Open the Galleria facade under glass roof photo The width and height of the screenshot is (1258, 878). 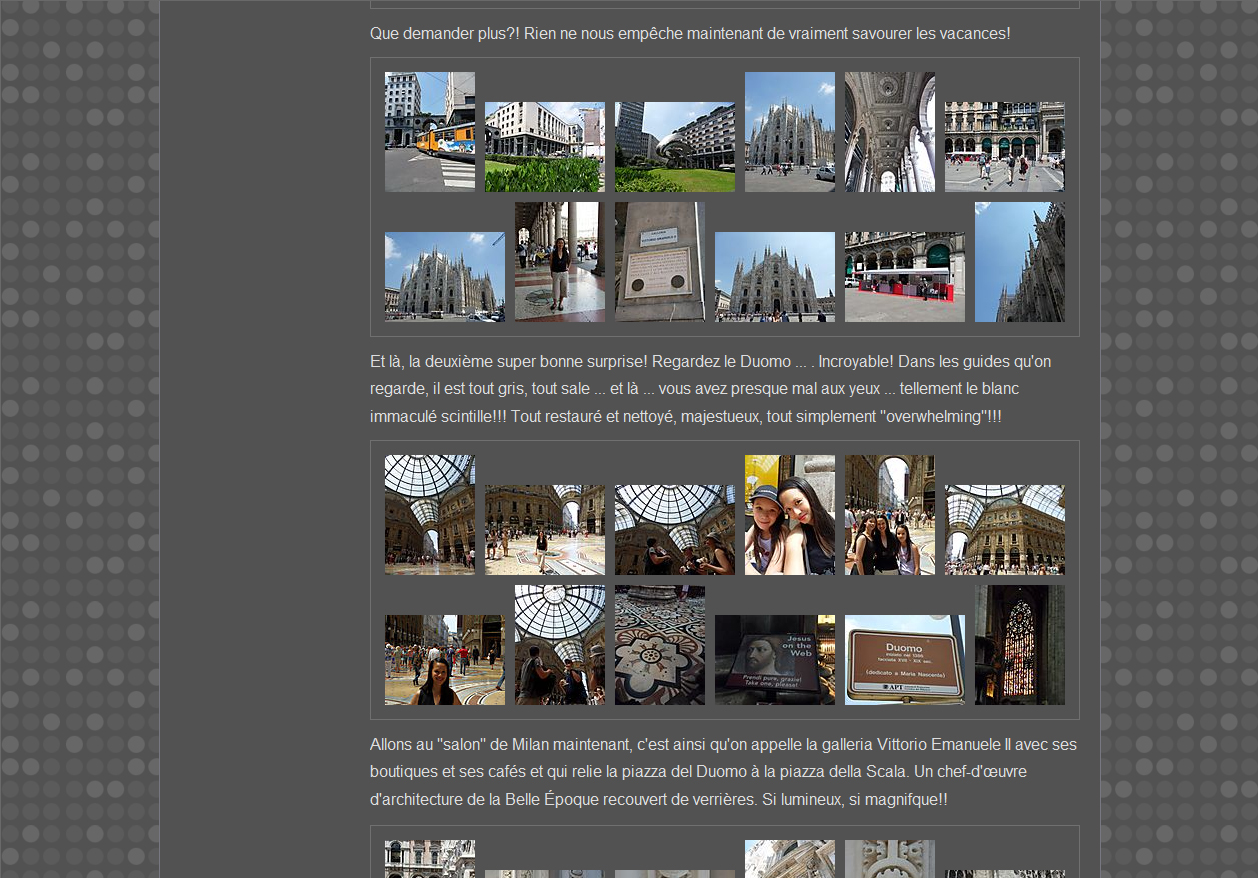tap(1004, 529)
